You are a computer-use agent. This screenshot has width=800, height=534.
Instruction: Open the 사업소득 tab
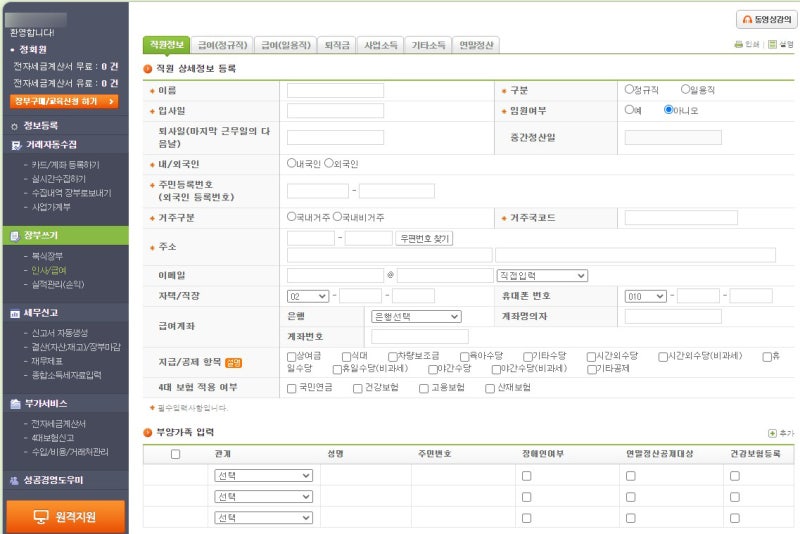tap(381, 45)
